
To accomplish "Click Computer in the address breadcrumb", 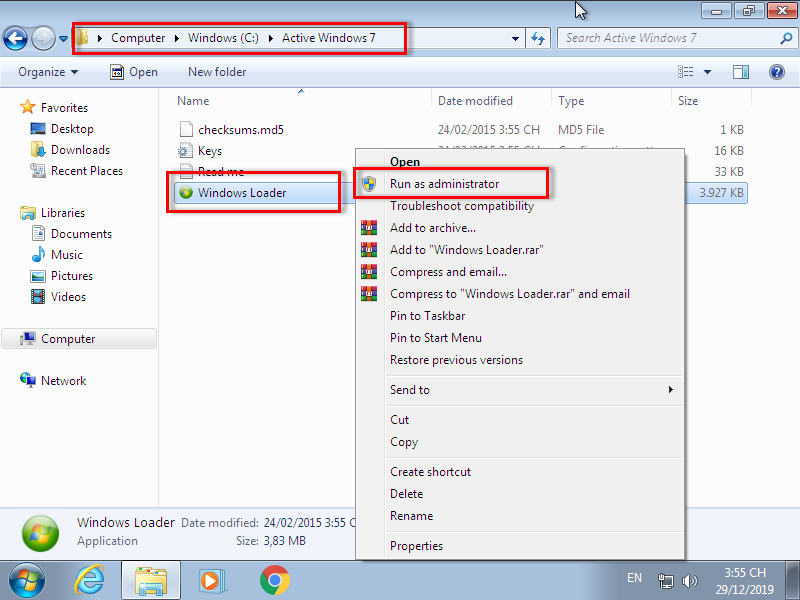I will (x=138, y=38).
